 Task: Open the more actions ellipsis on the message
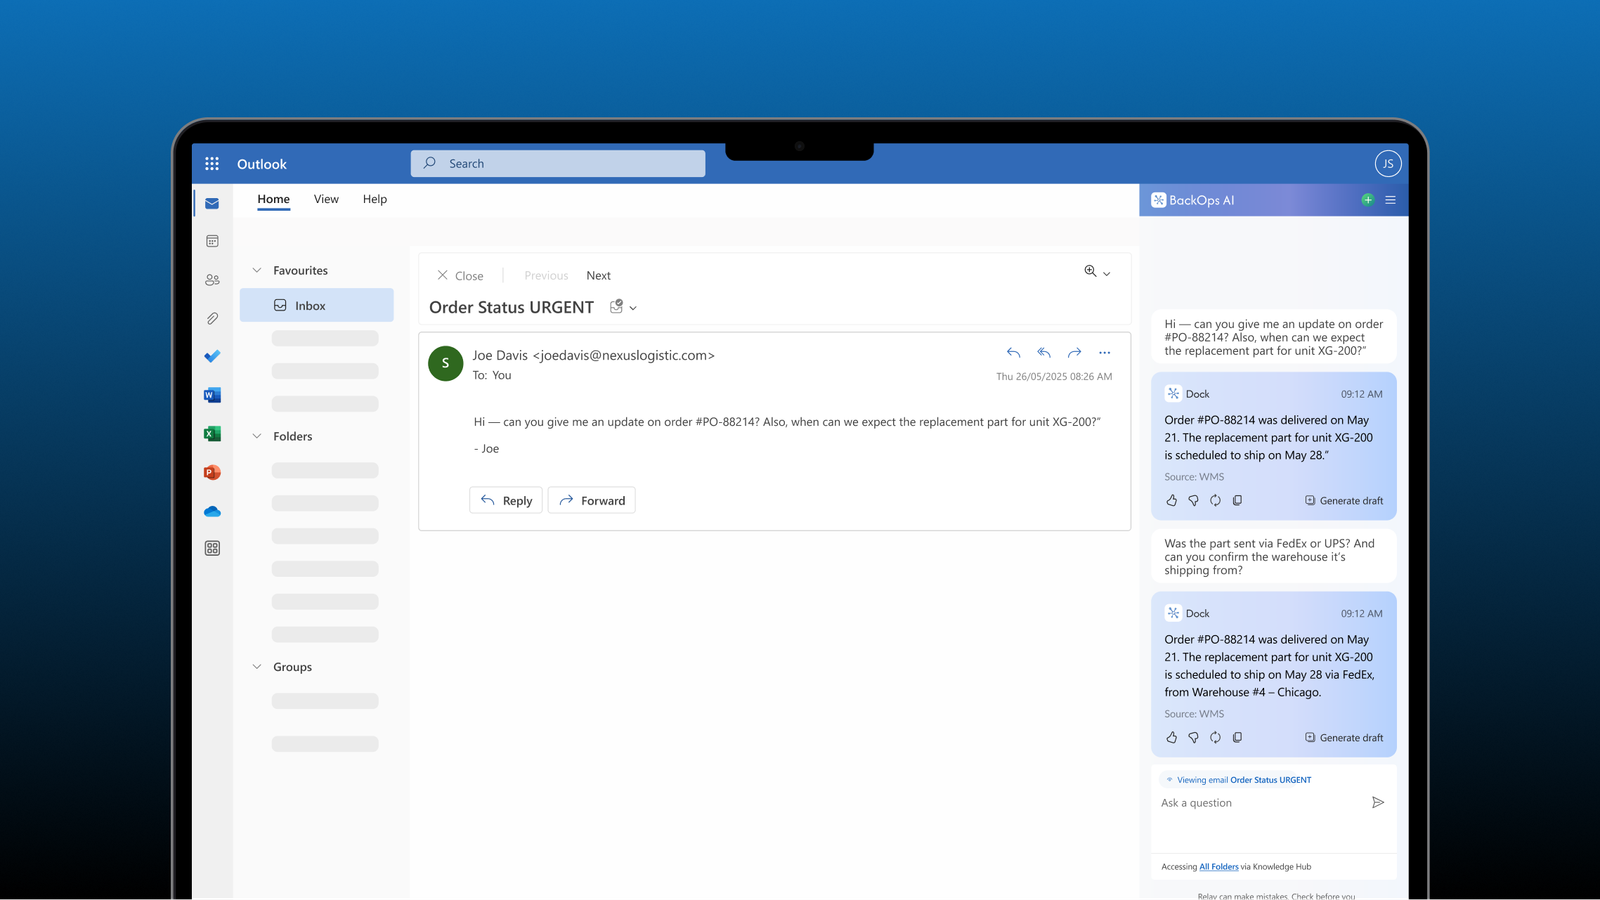point(1104,352)
